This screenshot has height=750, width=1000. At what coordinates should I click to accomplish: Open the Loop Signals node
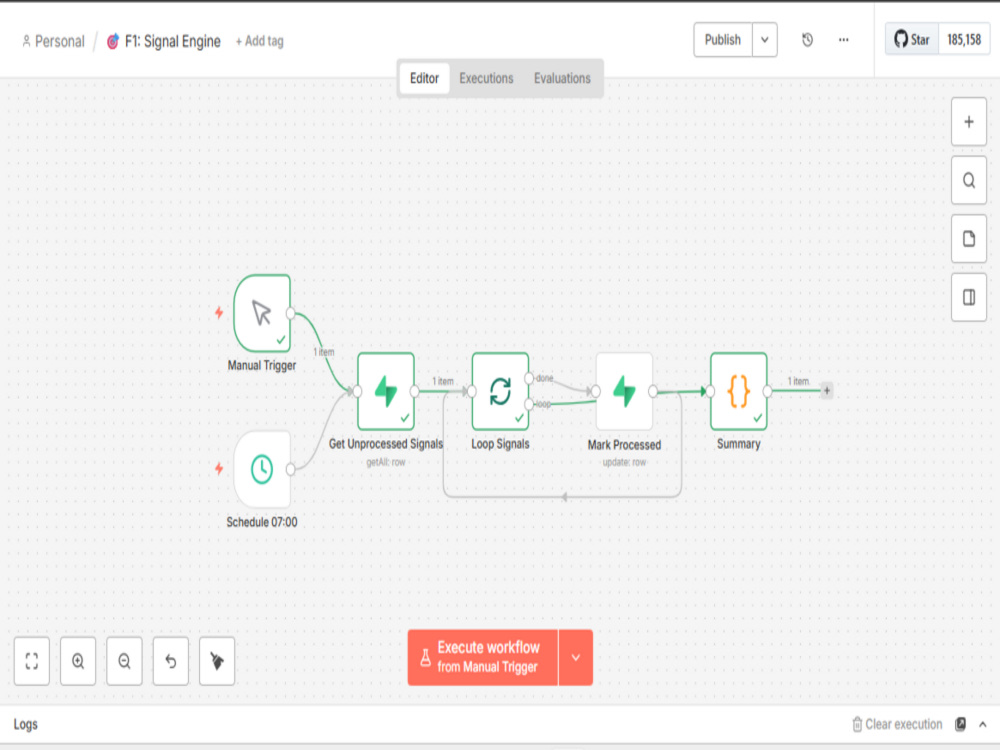click(x=501, y=391)
